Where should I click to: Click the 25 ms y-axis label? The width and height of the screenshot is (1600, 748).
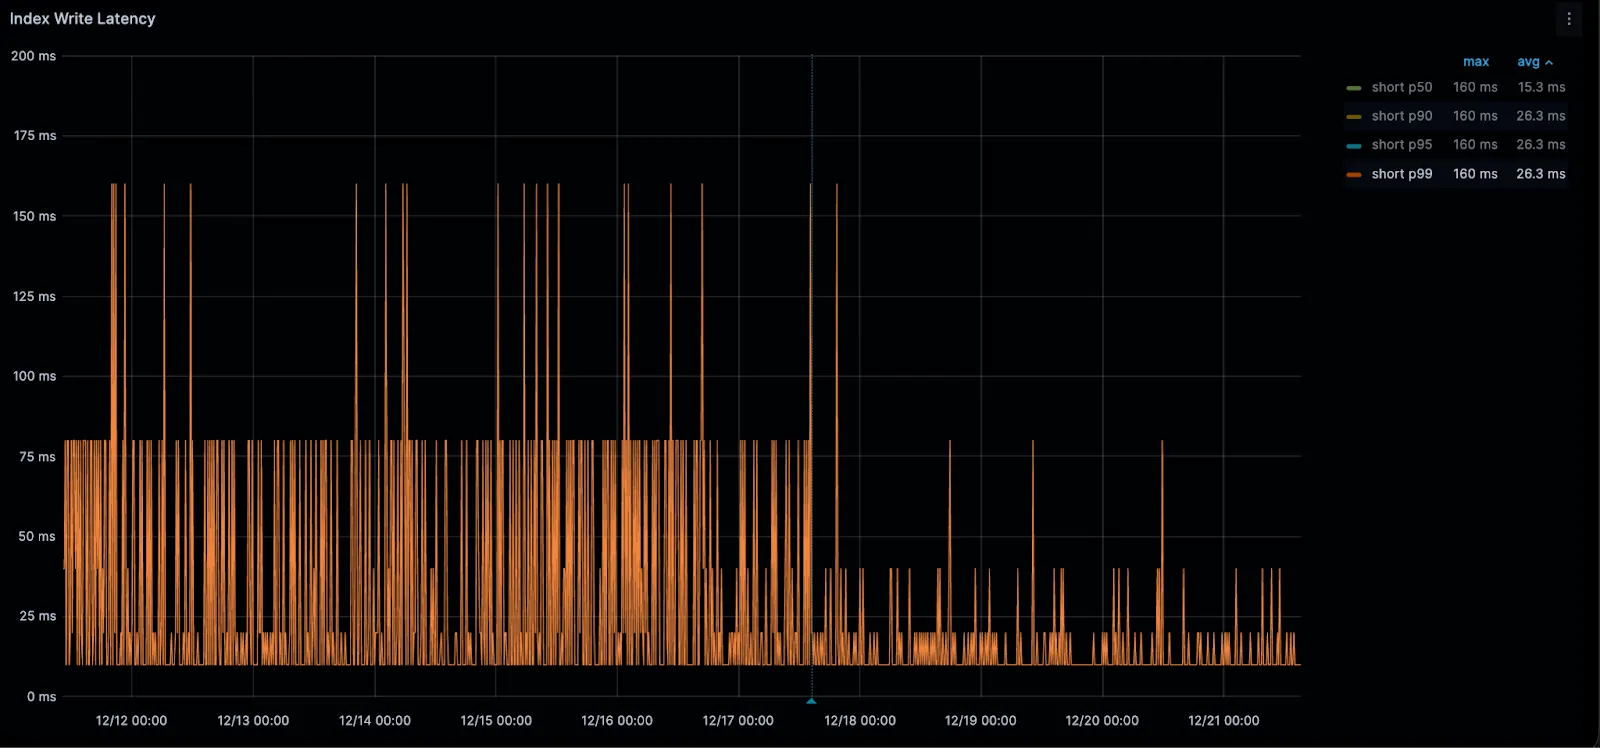(37, 617)
